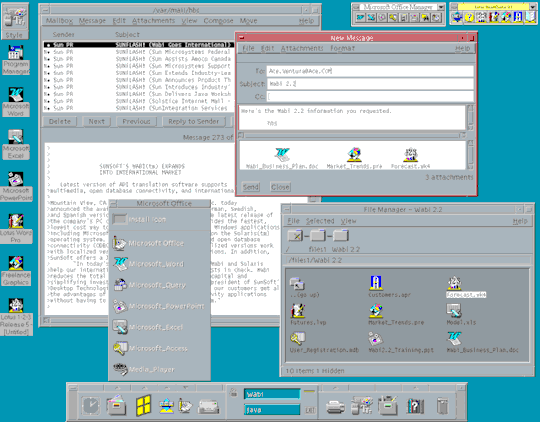540x422 pixels.
Task: Open Program Manager desktop icon
Action: (x=15, y=60)
